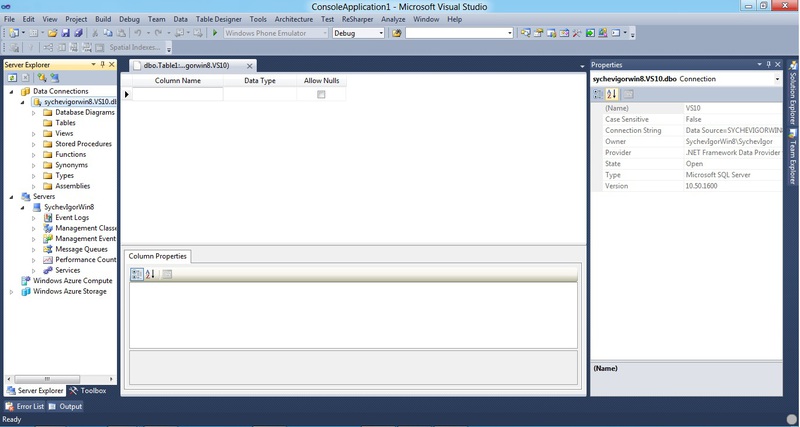Check the Allow Nulls checkbox
This screenshot has height=427, width=800.
(x=321, y=94)
